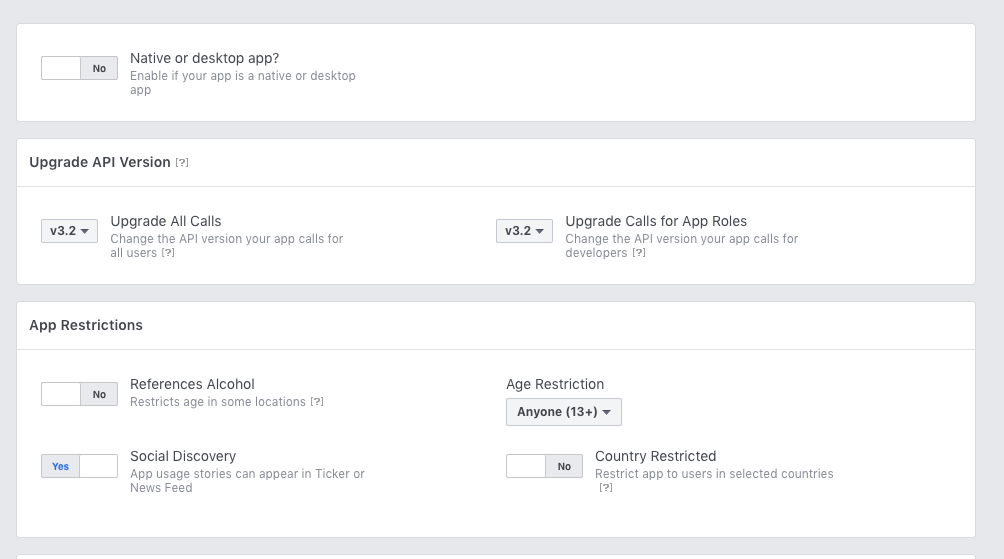Open the Upgrade All Calls version dropdown

click(70, 231)
